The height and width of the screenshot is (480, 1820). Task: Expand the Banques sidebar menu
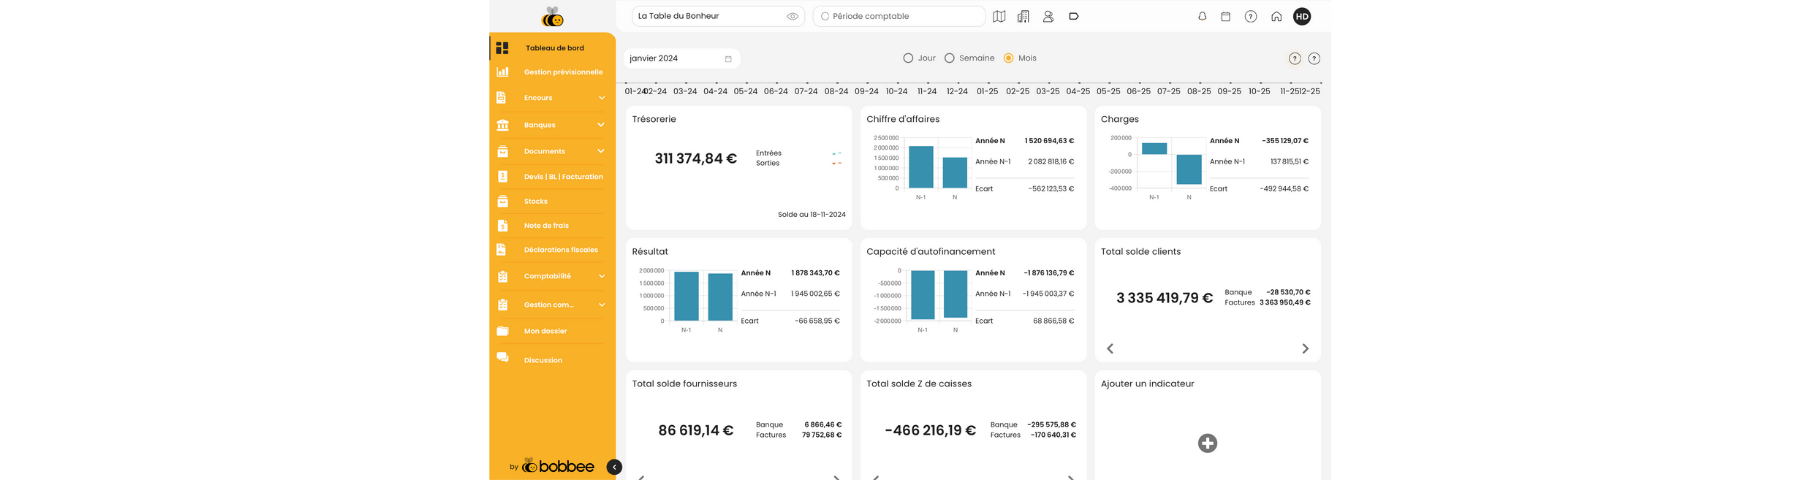[x=601, y=125]
